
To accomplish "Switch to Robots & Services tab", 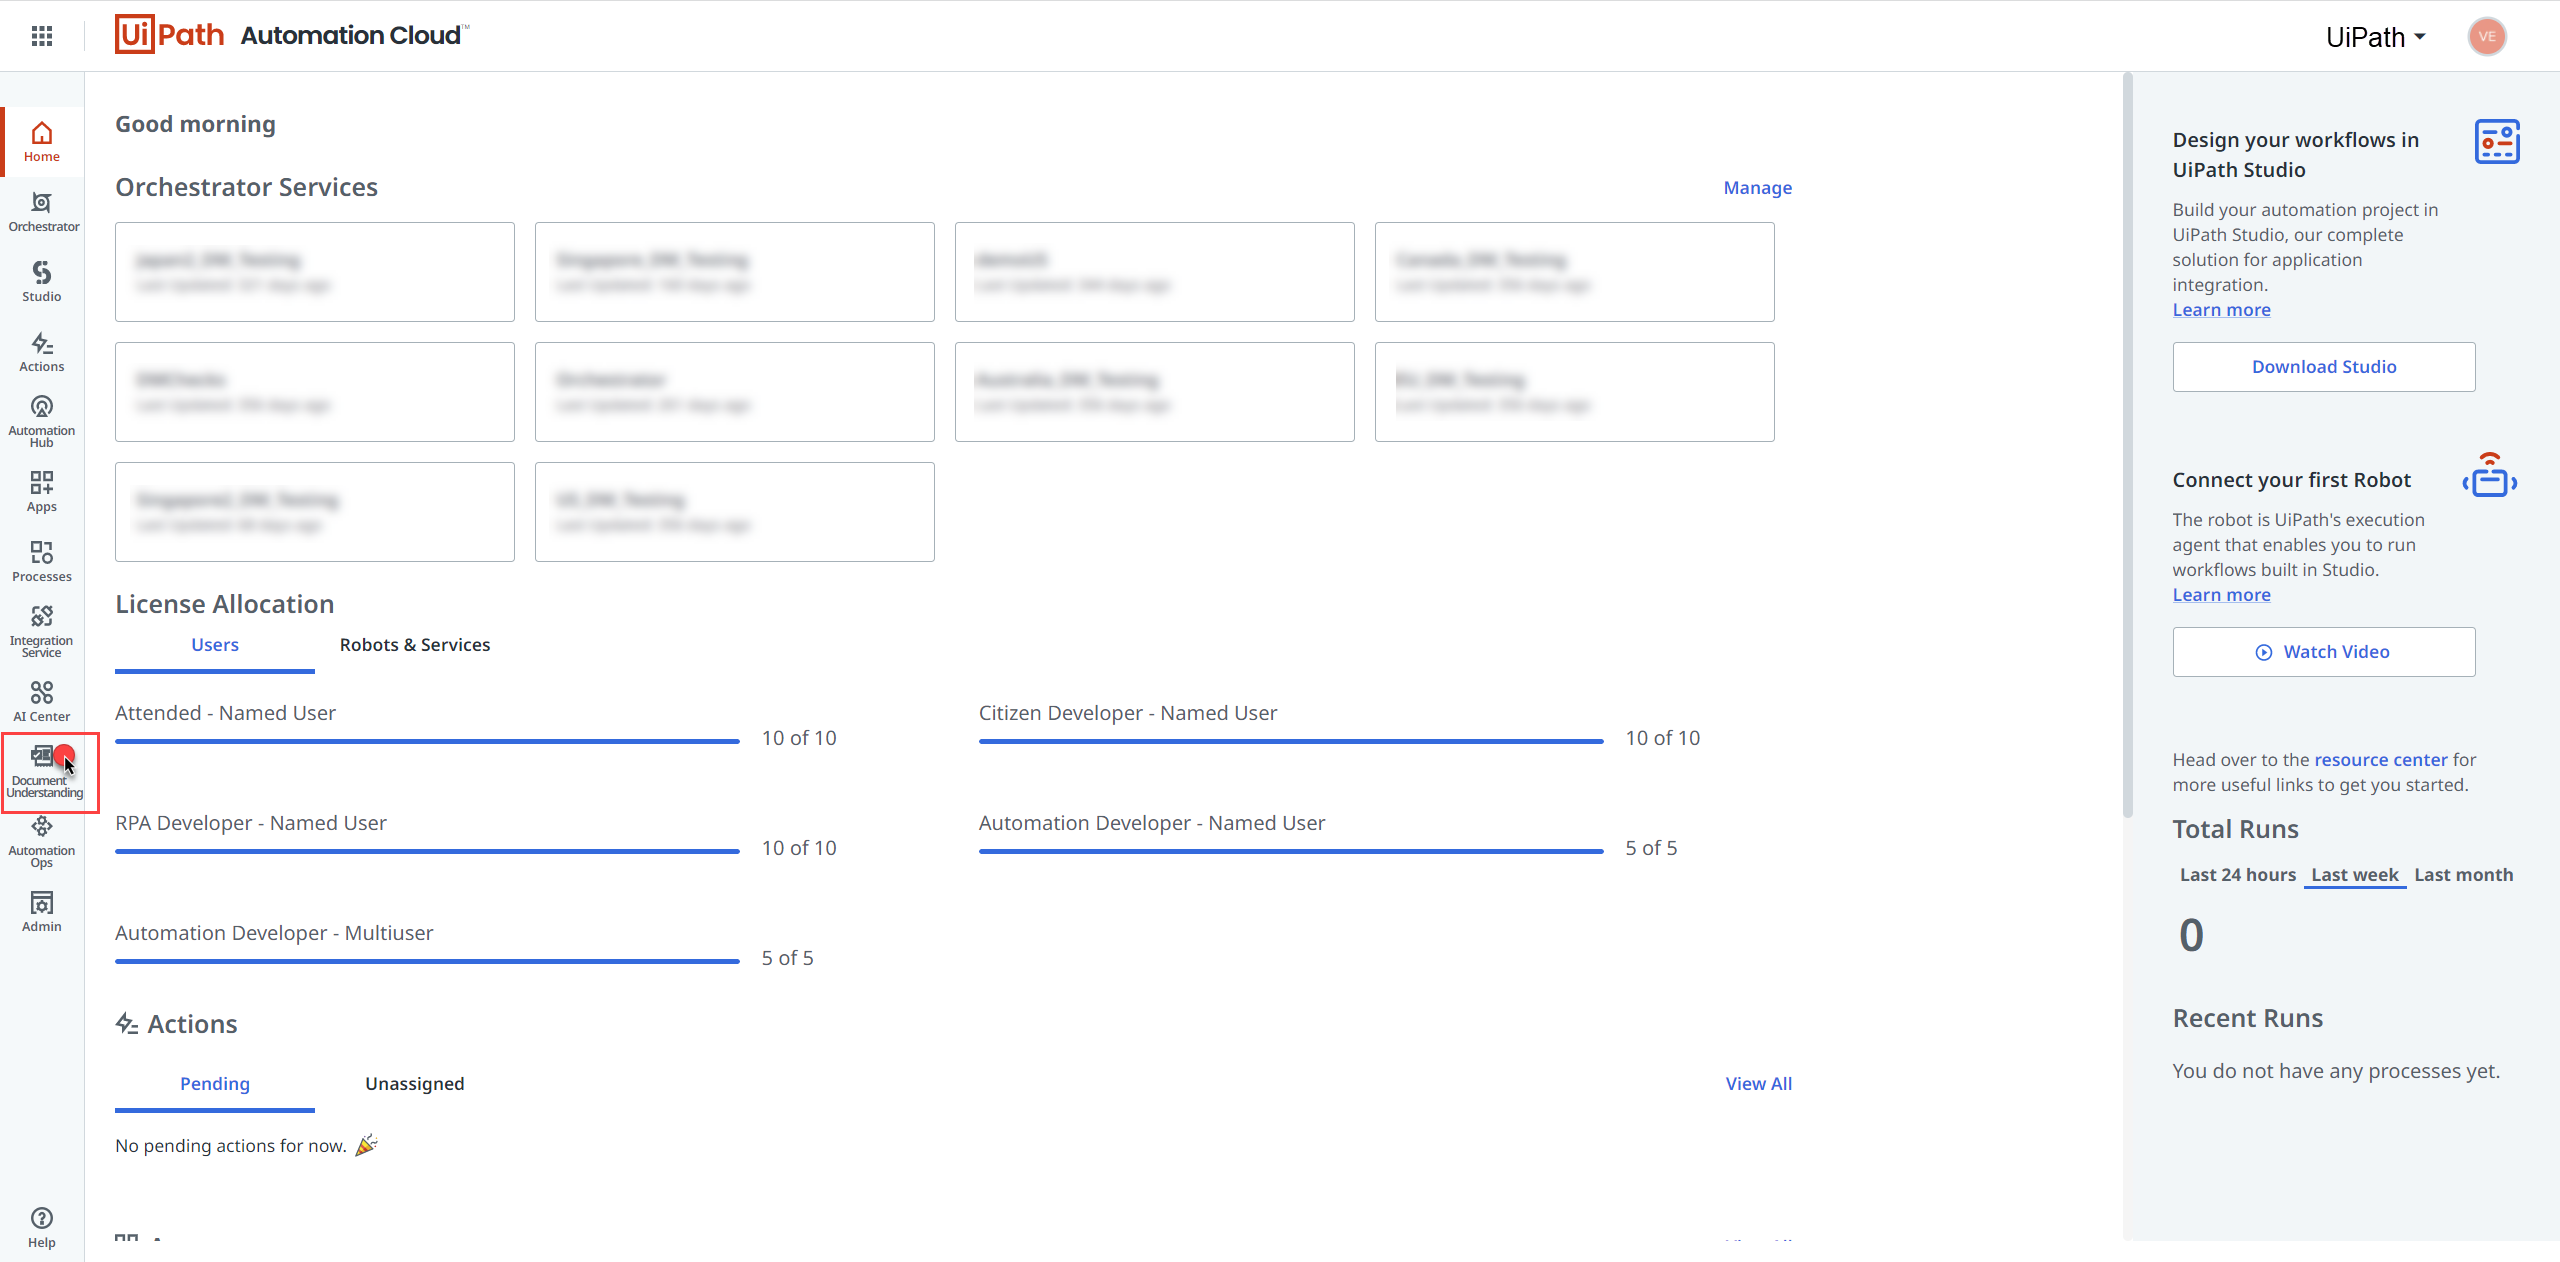I will (x=415, y=645).
